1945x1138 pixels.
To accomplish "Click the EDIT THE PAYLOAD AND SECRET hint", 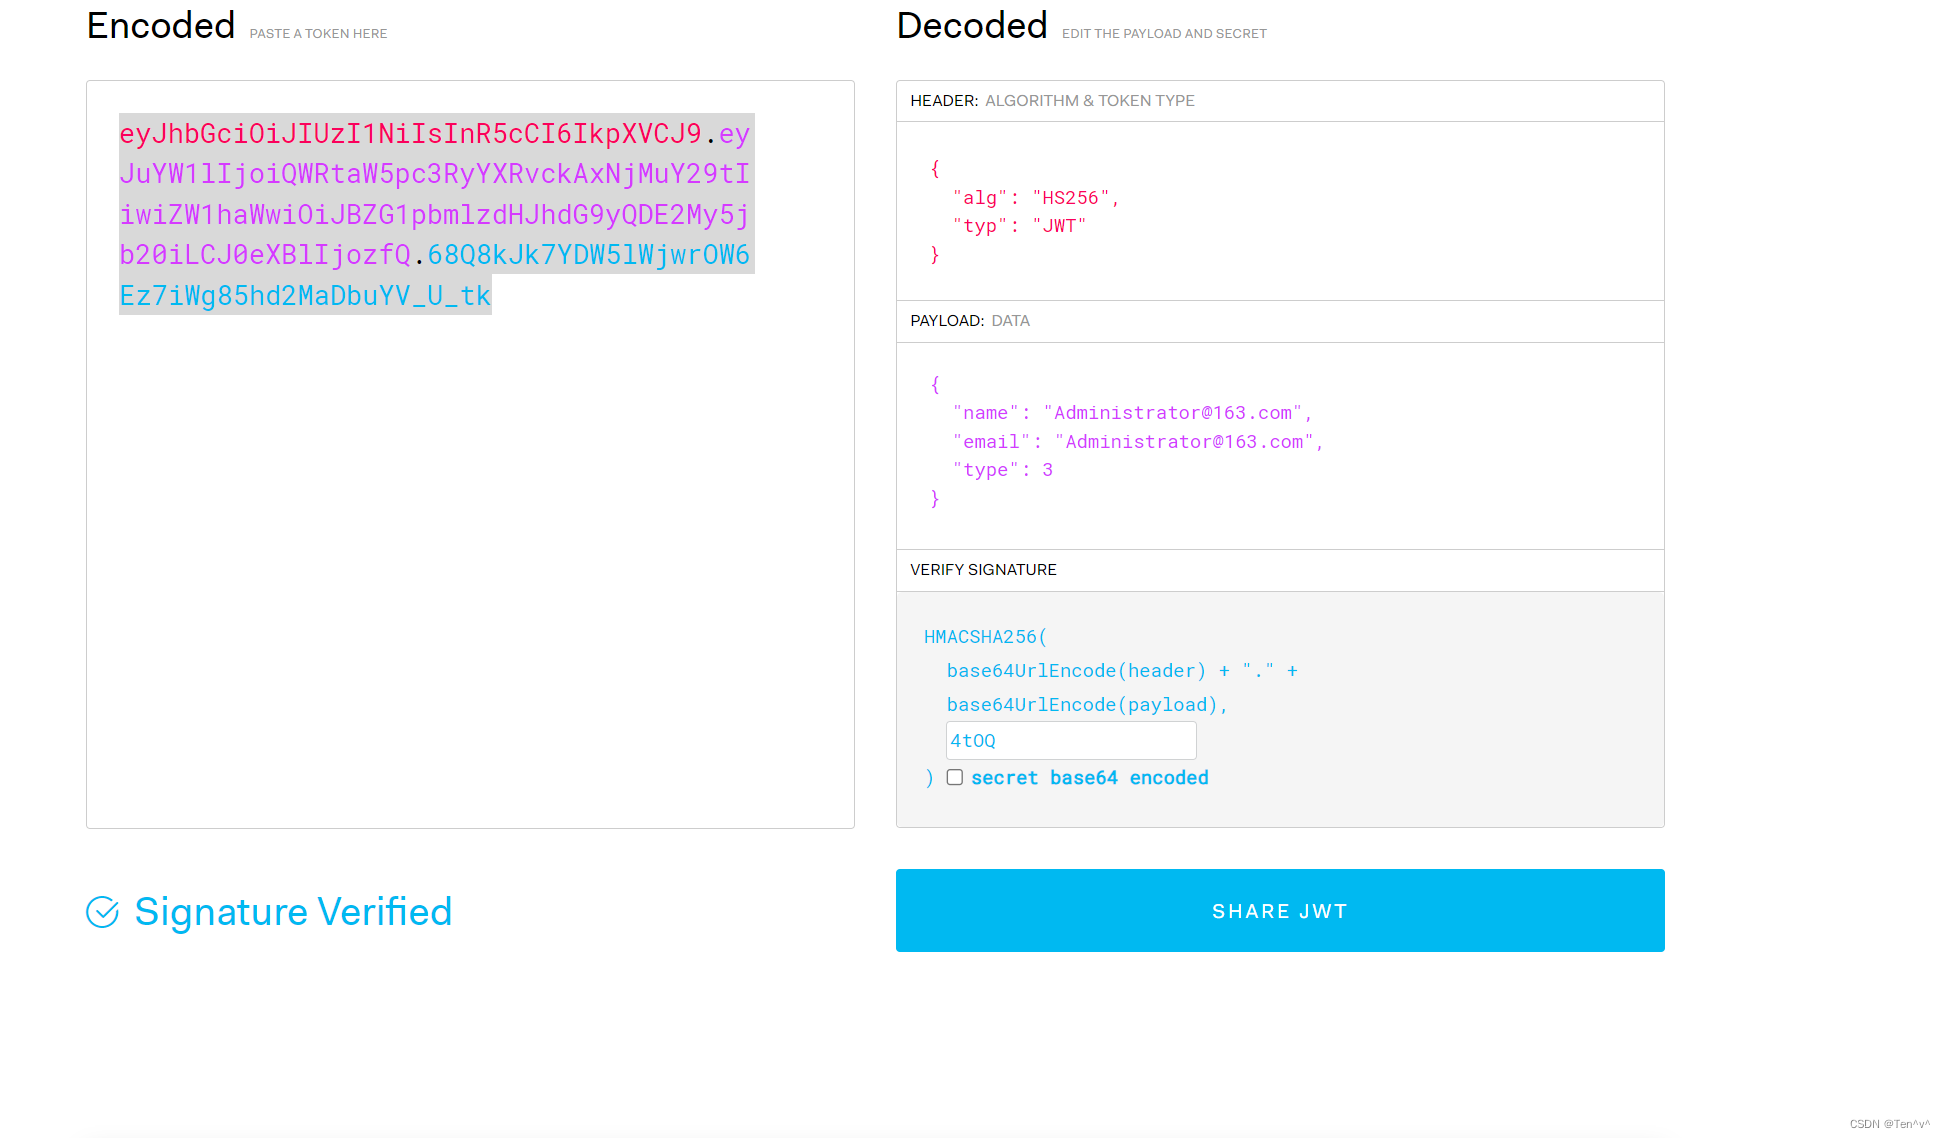I will pyautogui.click(x=1164, y=34).
